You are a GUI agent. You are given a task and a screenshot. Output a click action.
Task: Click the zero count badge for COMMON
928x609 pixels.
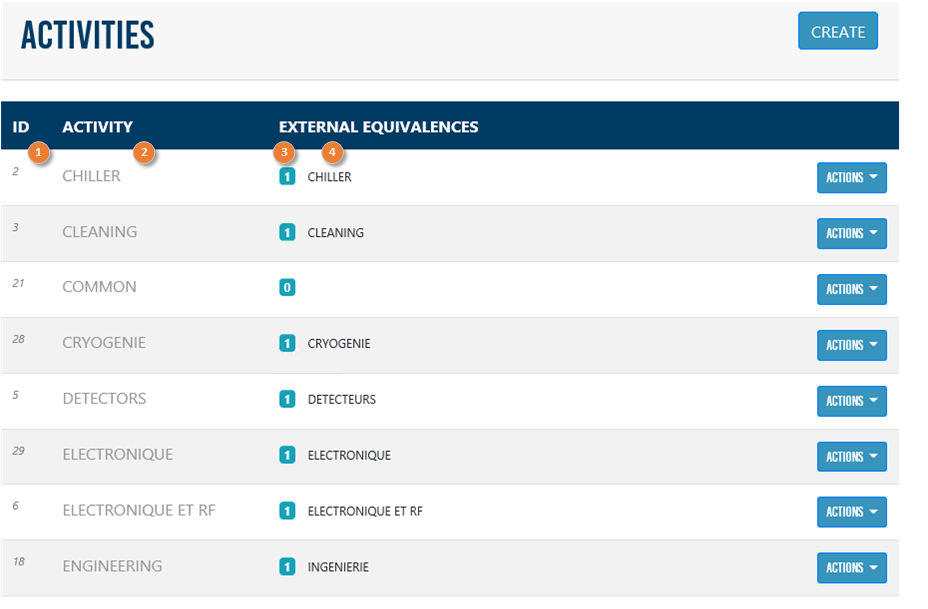287,288
